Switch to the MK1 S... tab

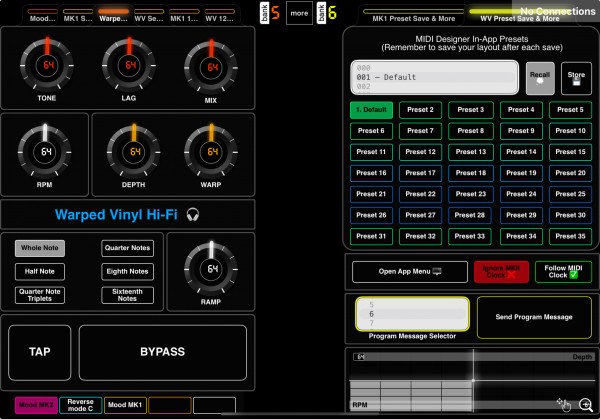click(x=78, y=15)
